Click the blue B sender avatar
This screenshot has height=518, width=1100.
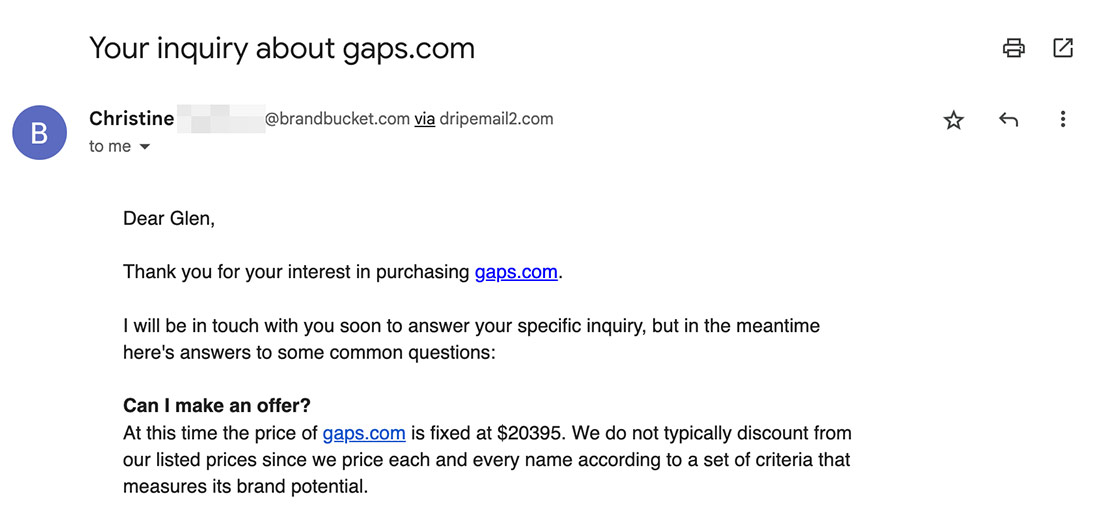(40, 133)
